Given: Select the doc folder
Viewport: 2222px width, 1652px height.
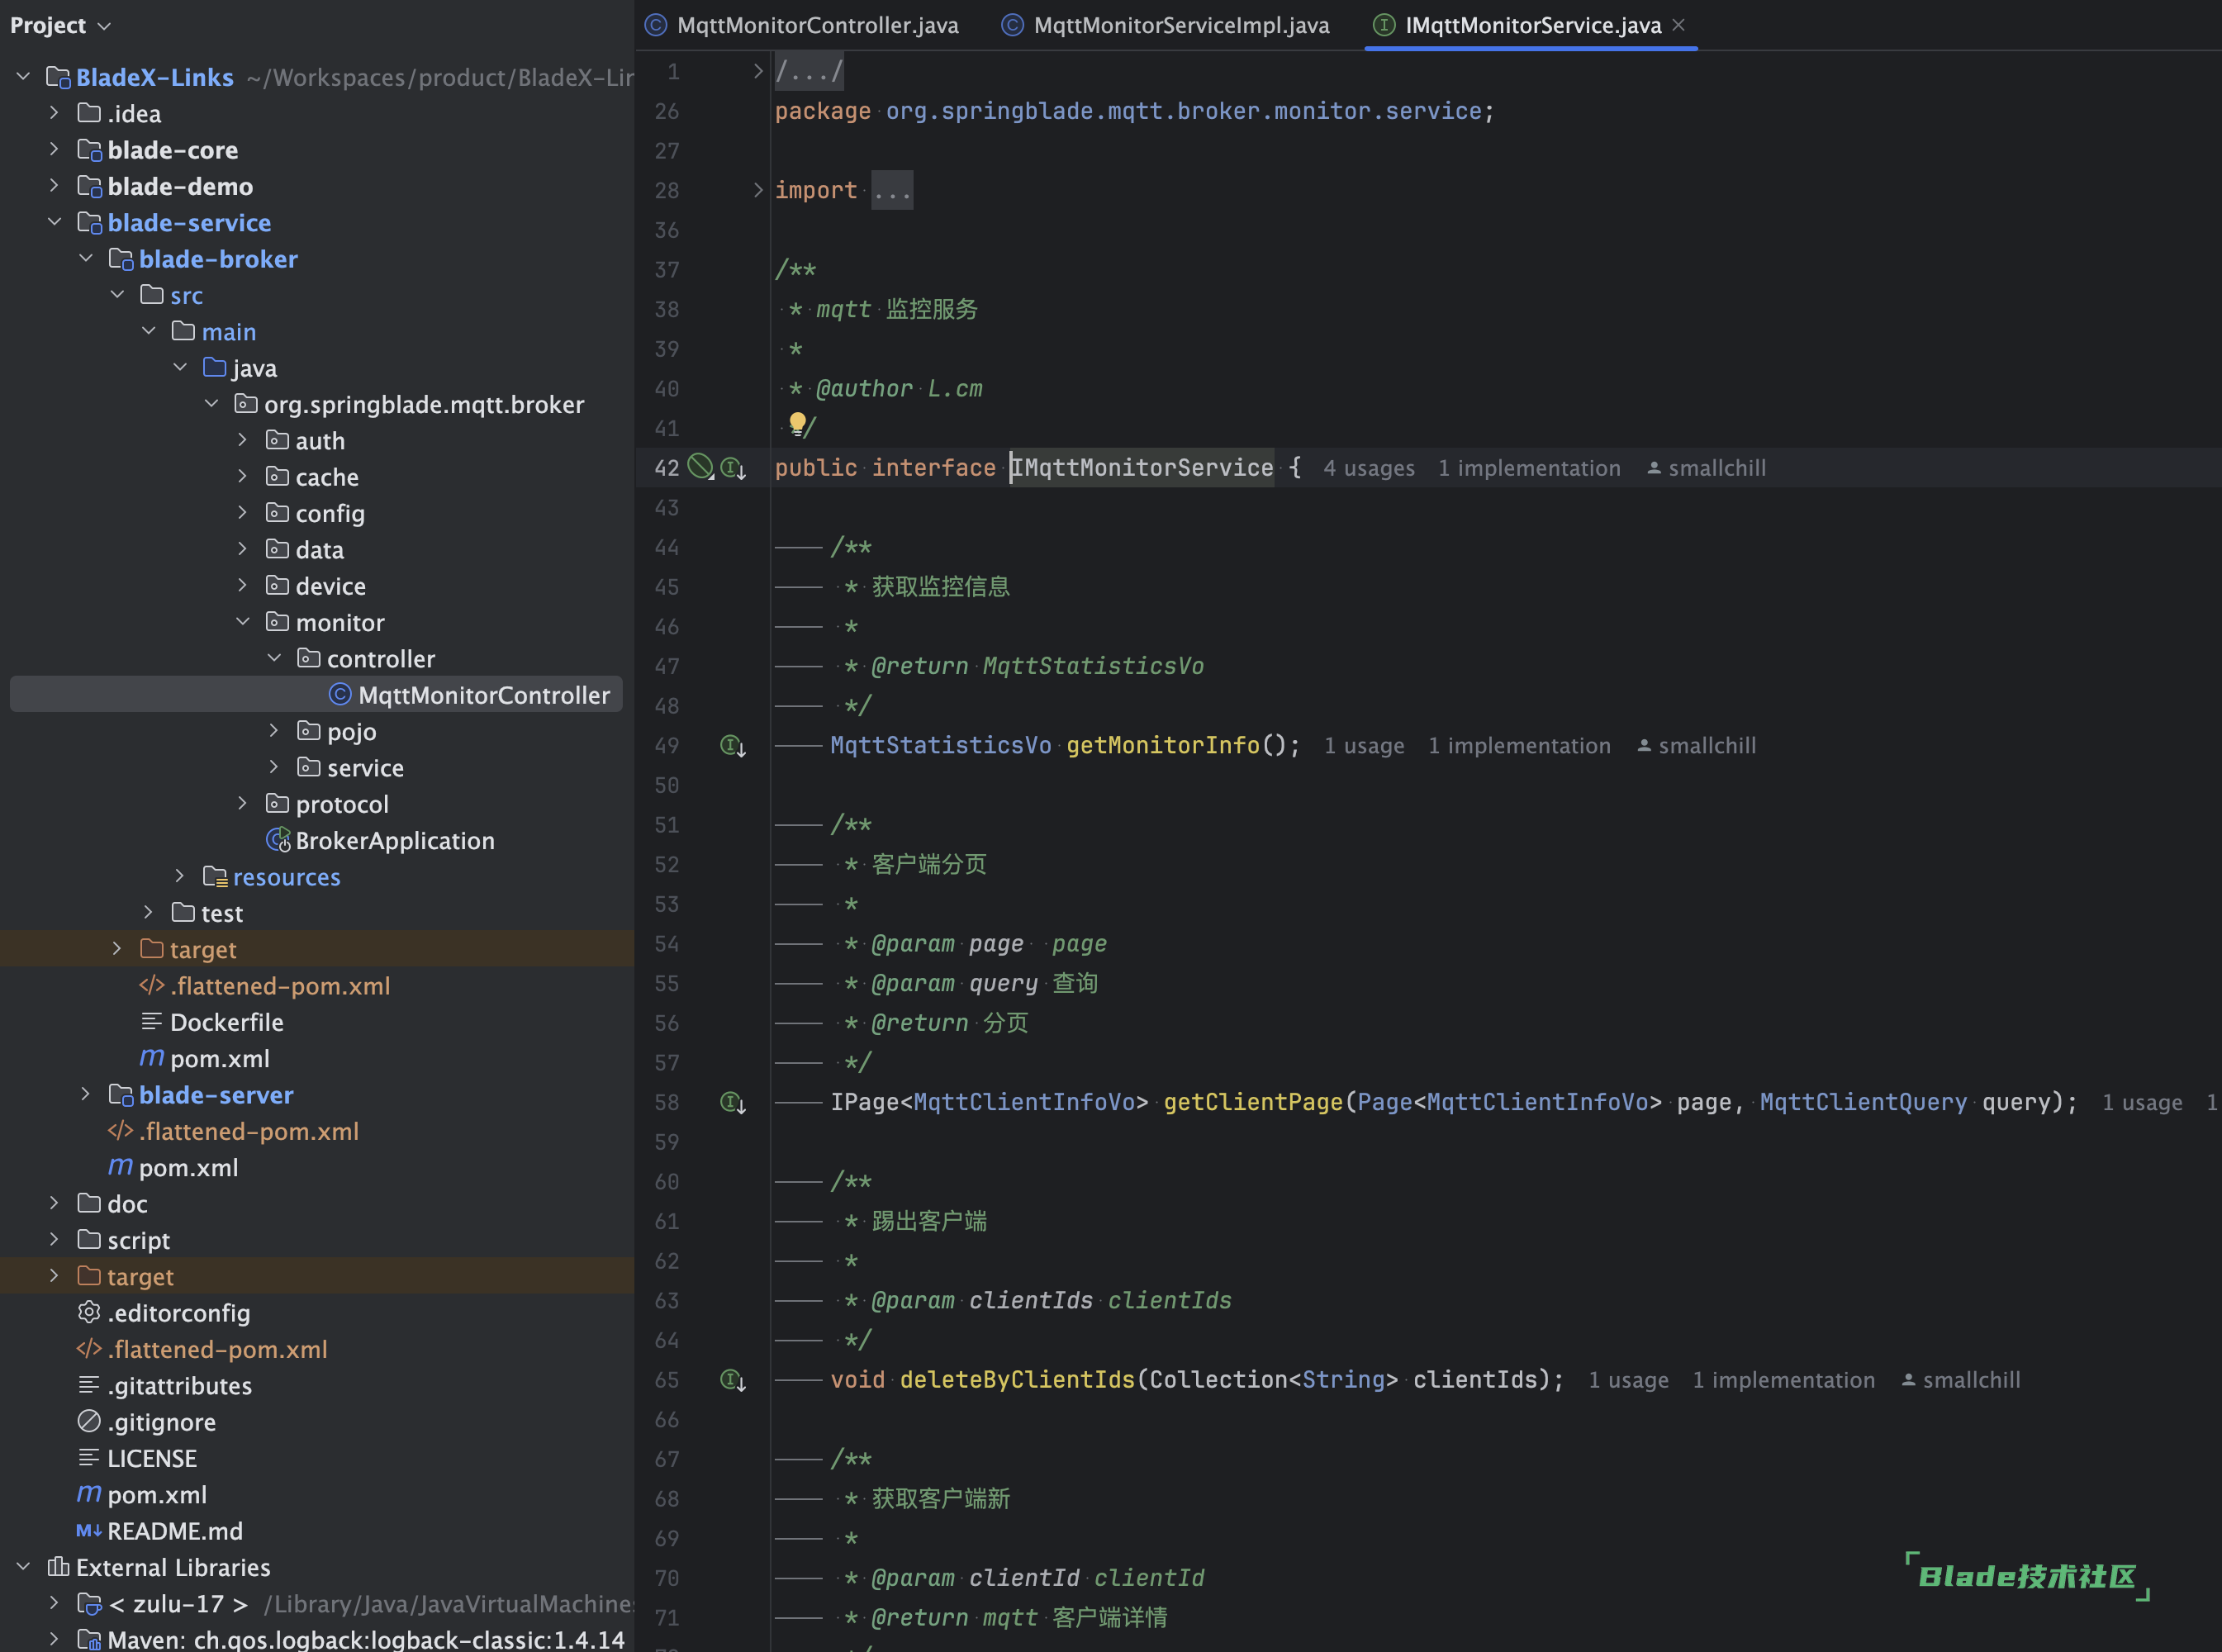Looking at the screenshot, I should click(x=127, y=1204).
